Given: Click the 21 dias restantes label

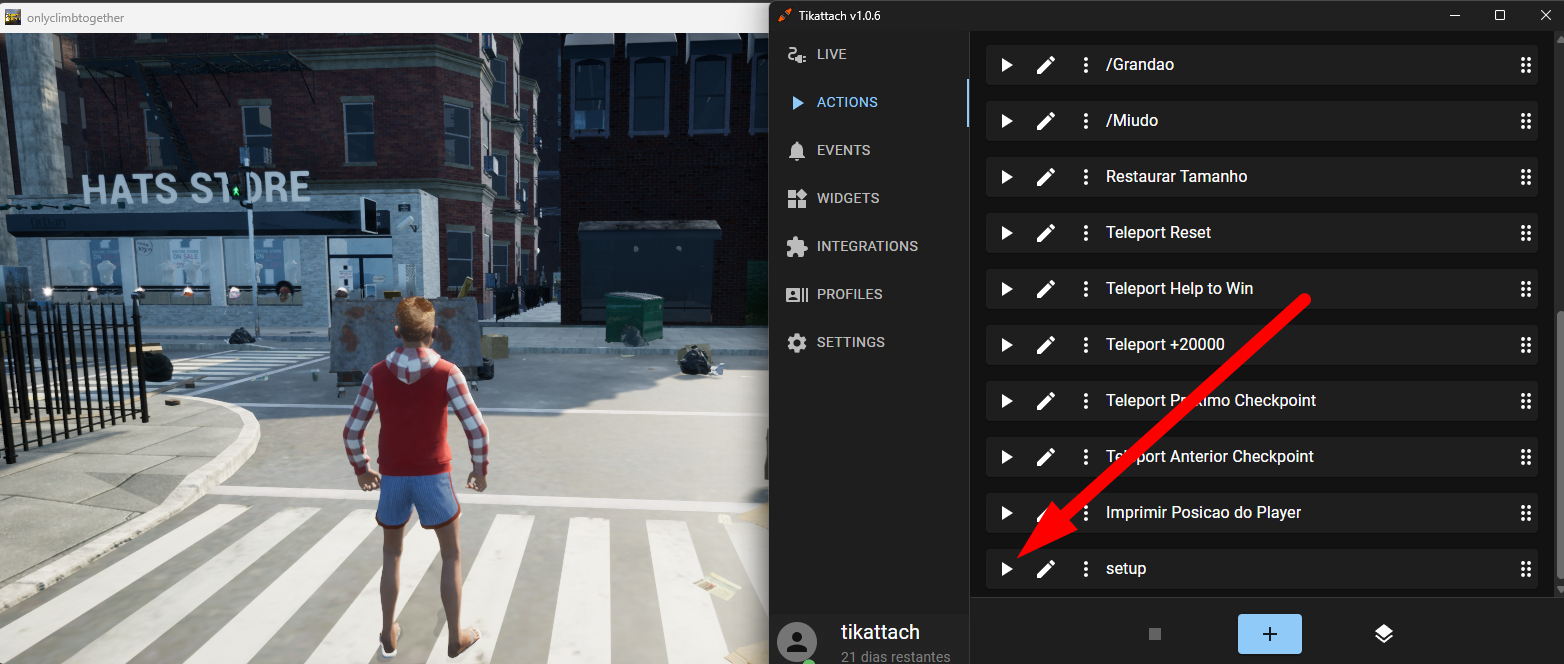Looking at the screenshot, I should point(896,657).
